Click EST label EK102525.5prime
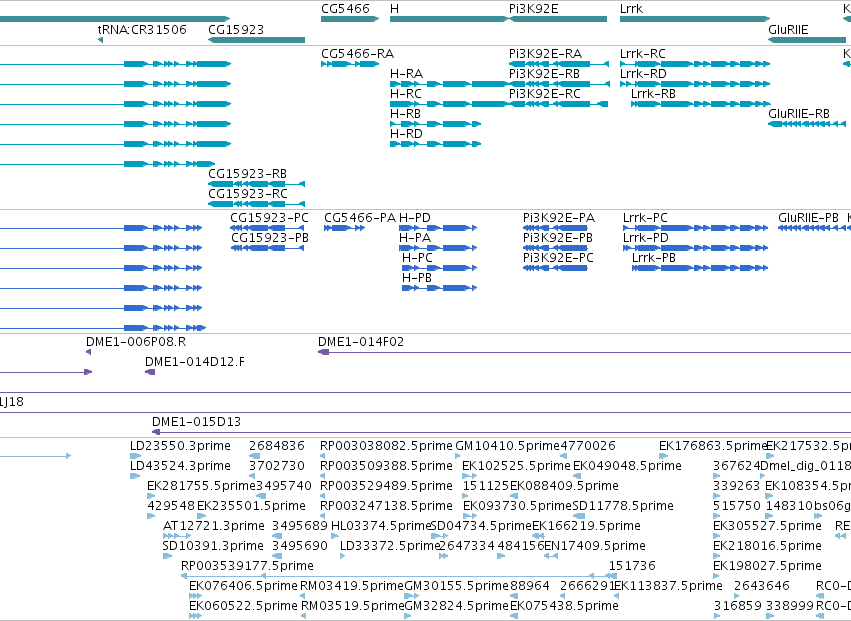 coord(516,466)
